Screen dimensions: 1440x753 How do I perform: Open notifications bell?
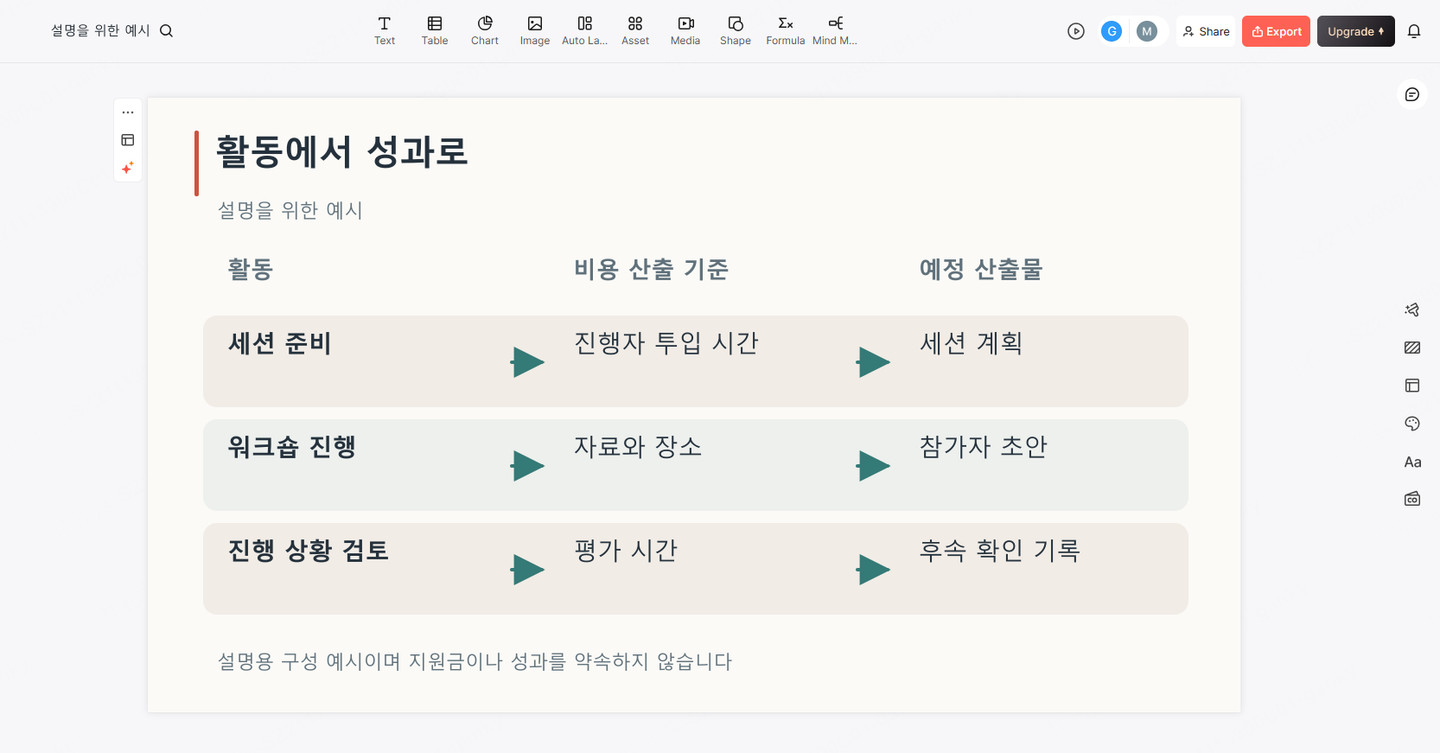click(x=1414, y=31)
